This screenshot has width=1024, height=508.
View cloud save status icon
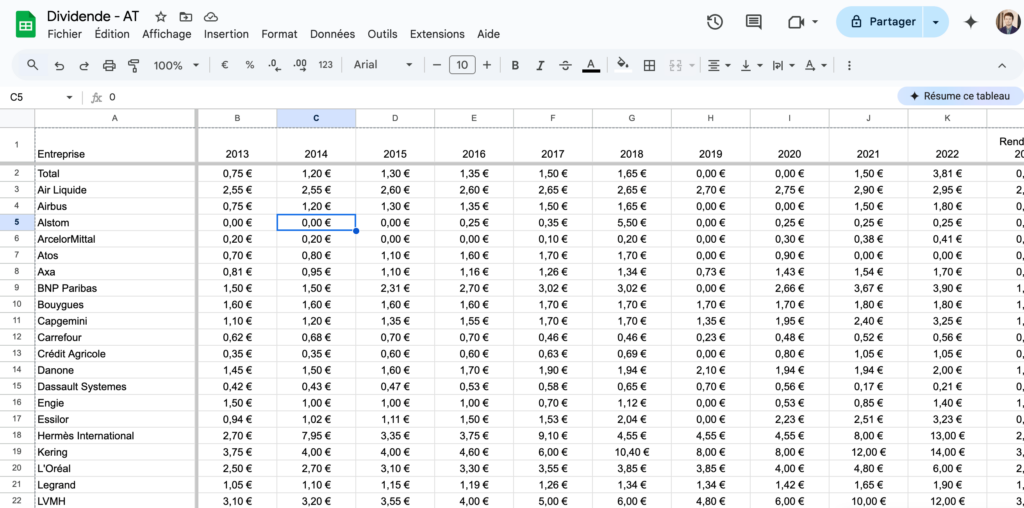pyautogui.click(x=210, y=17)
